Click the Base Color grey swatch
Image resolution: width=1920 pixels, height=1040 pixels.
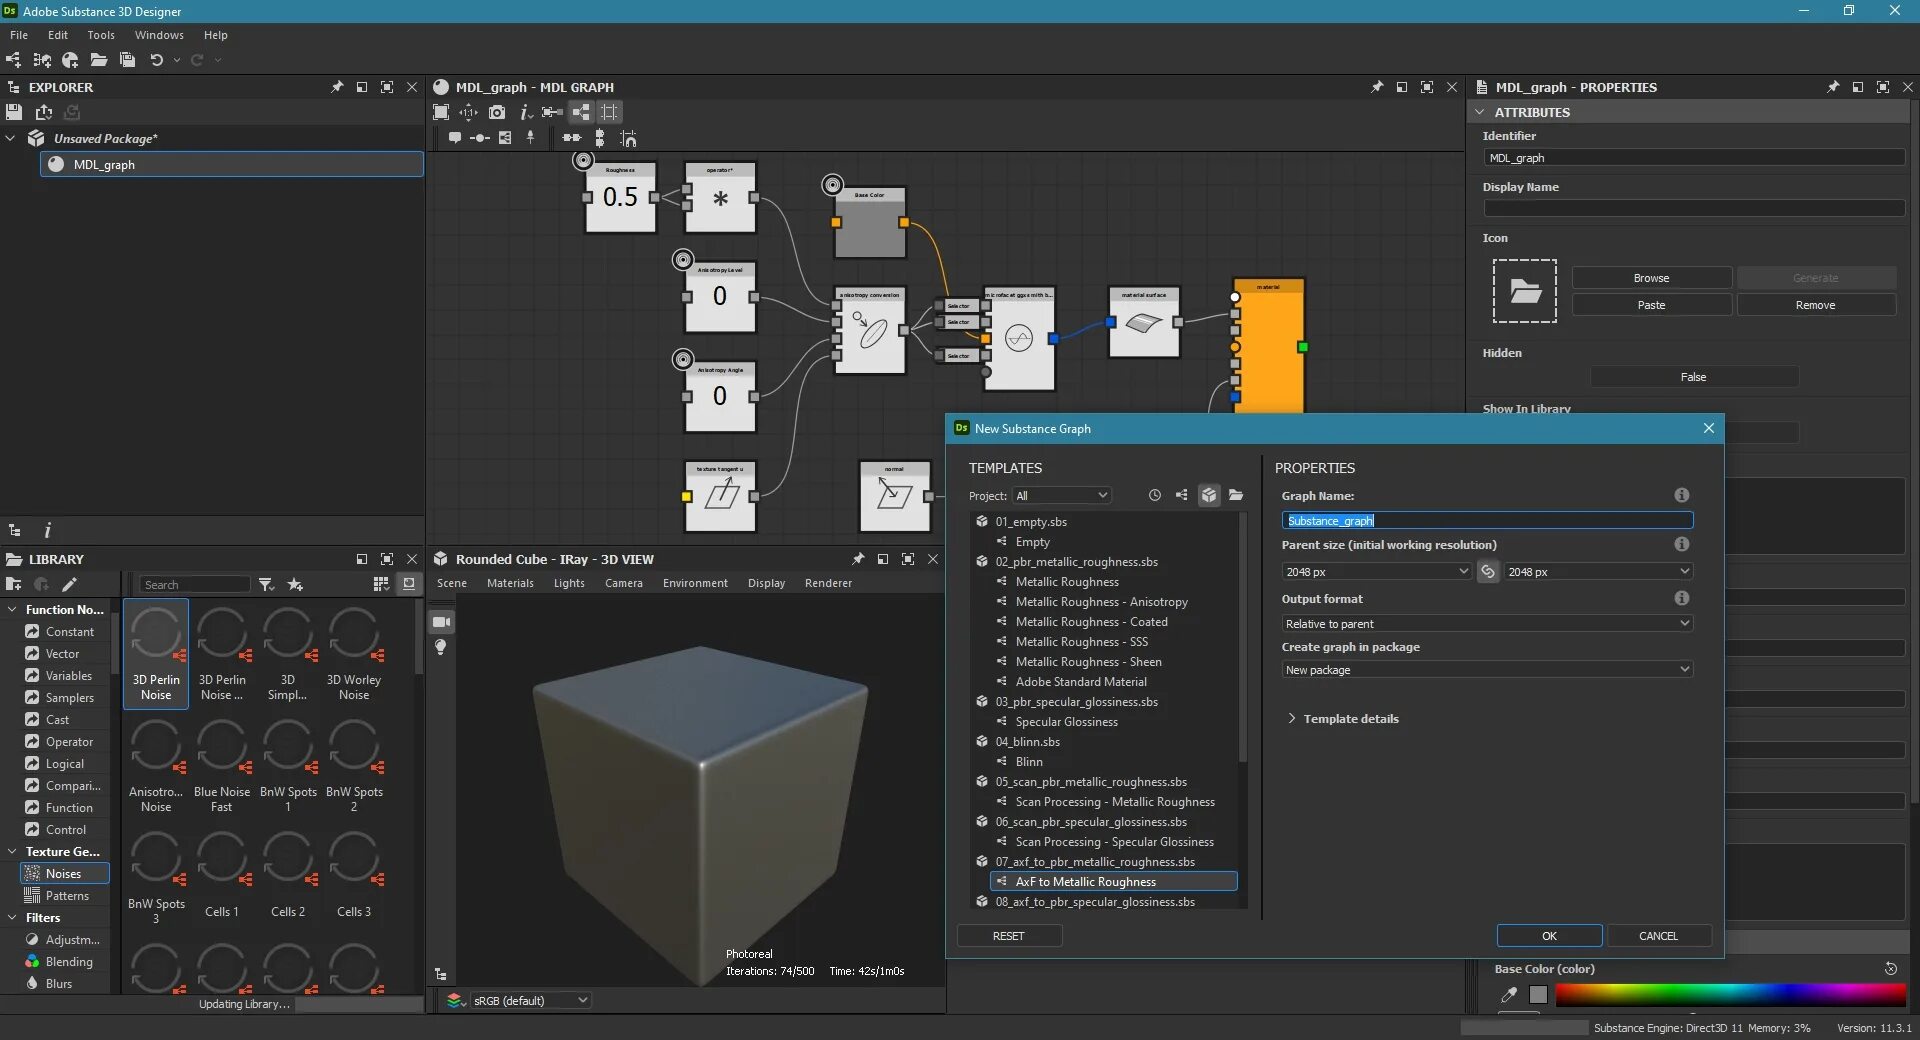pyautogui.click(x=1538, y=994)
